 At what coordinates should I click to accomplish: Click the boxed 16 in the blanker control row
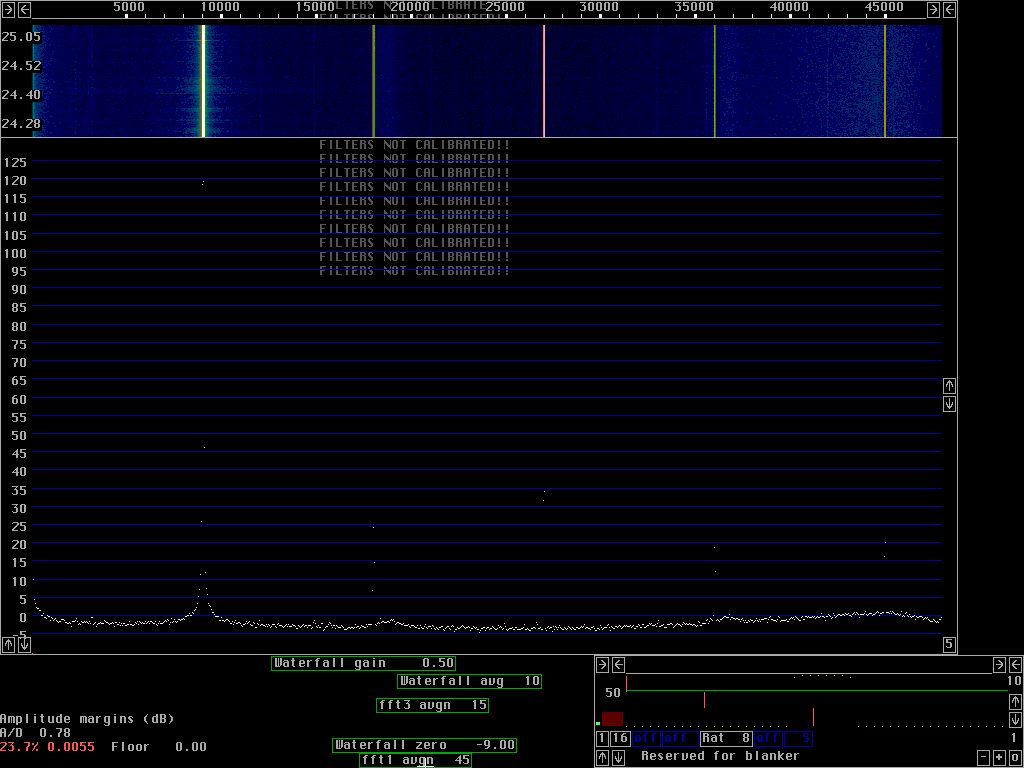coord(620,739)
